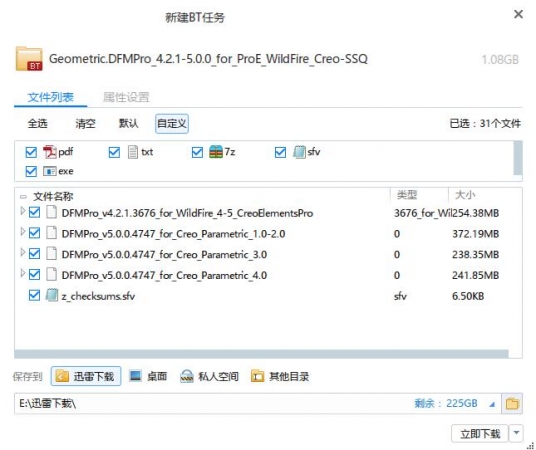The height and width of the screenshot is (450, 536).
Task: Toggle checkbox for DFMPro_v5.0.0.4747_for_Creo_Parametric_3.0
Action: coord(34,254)
